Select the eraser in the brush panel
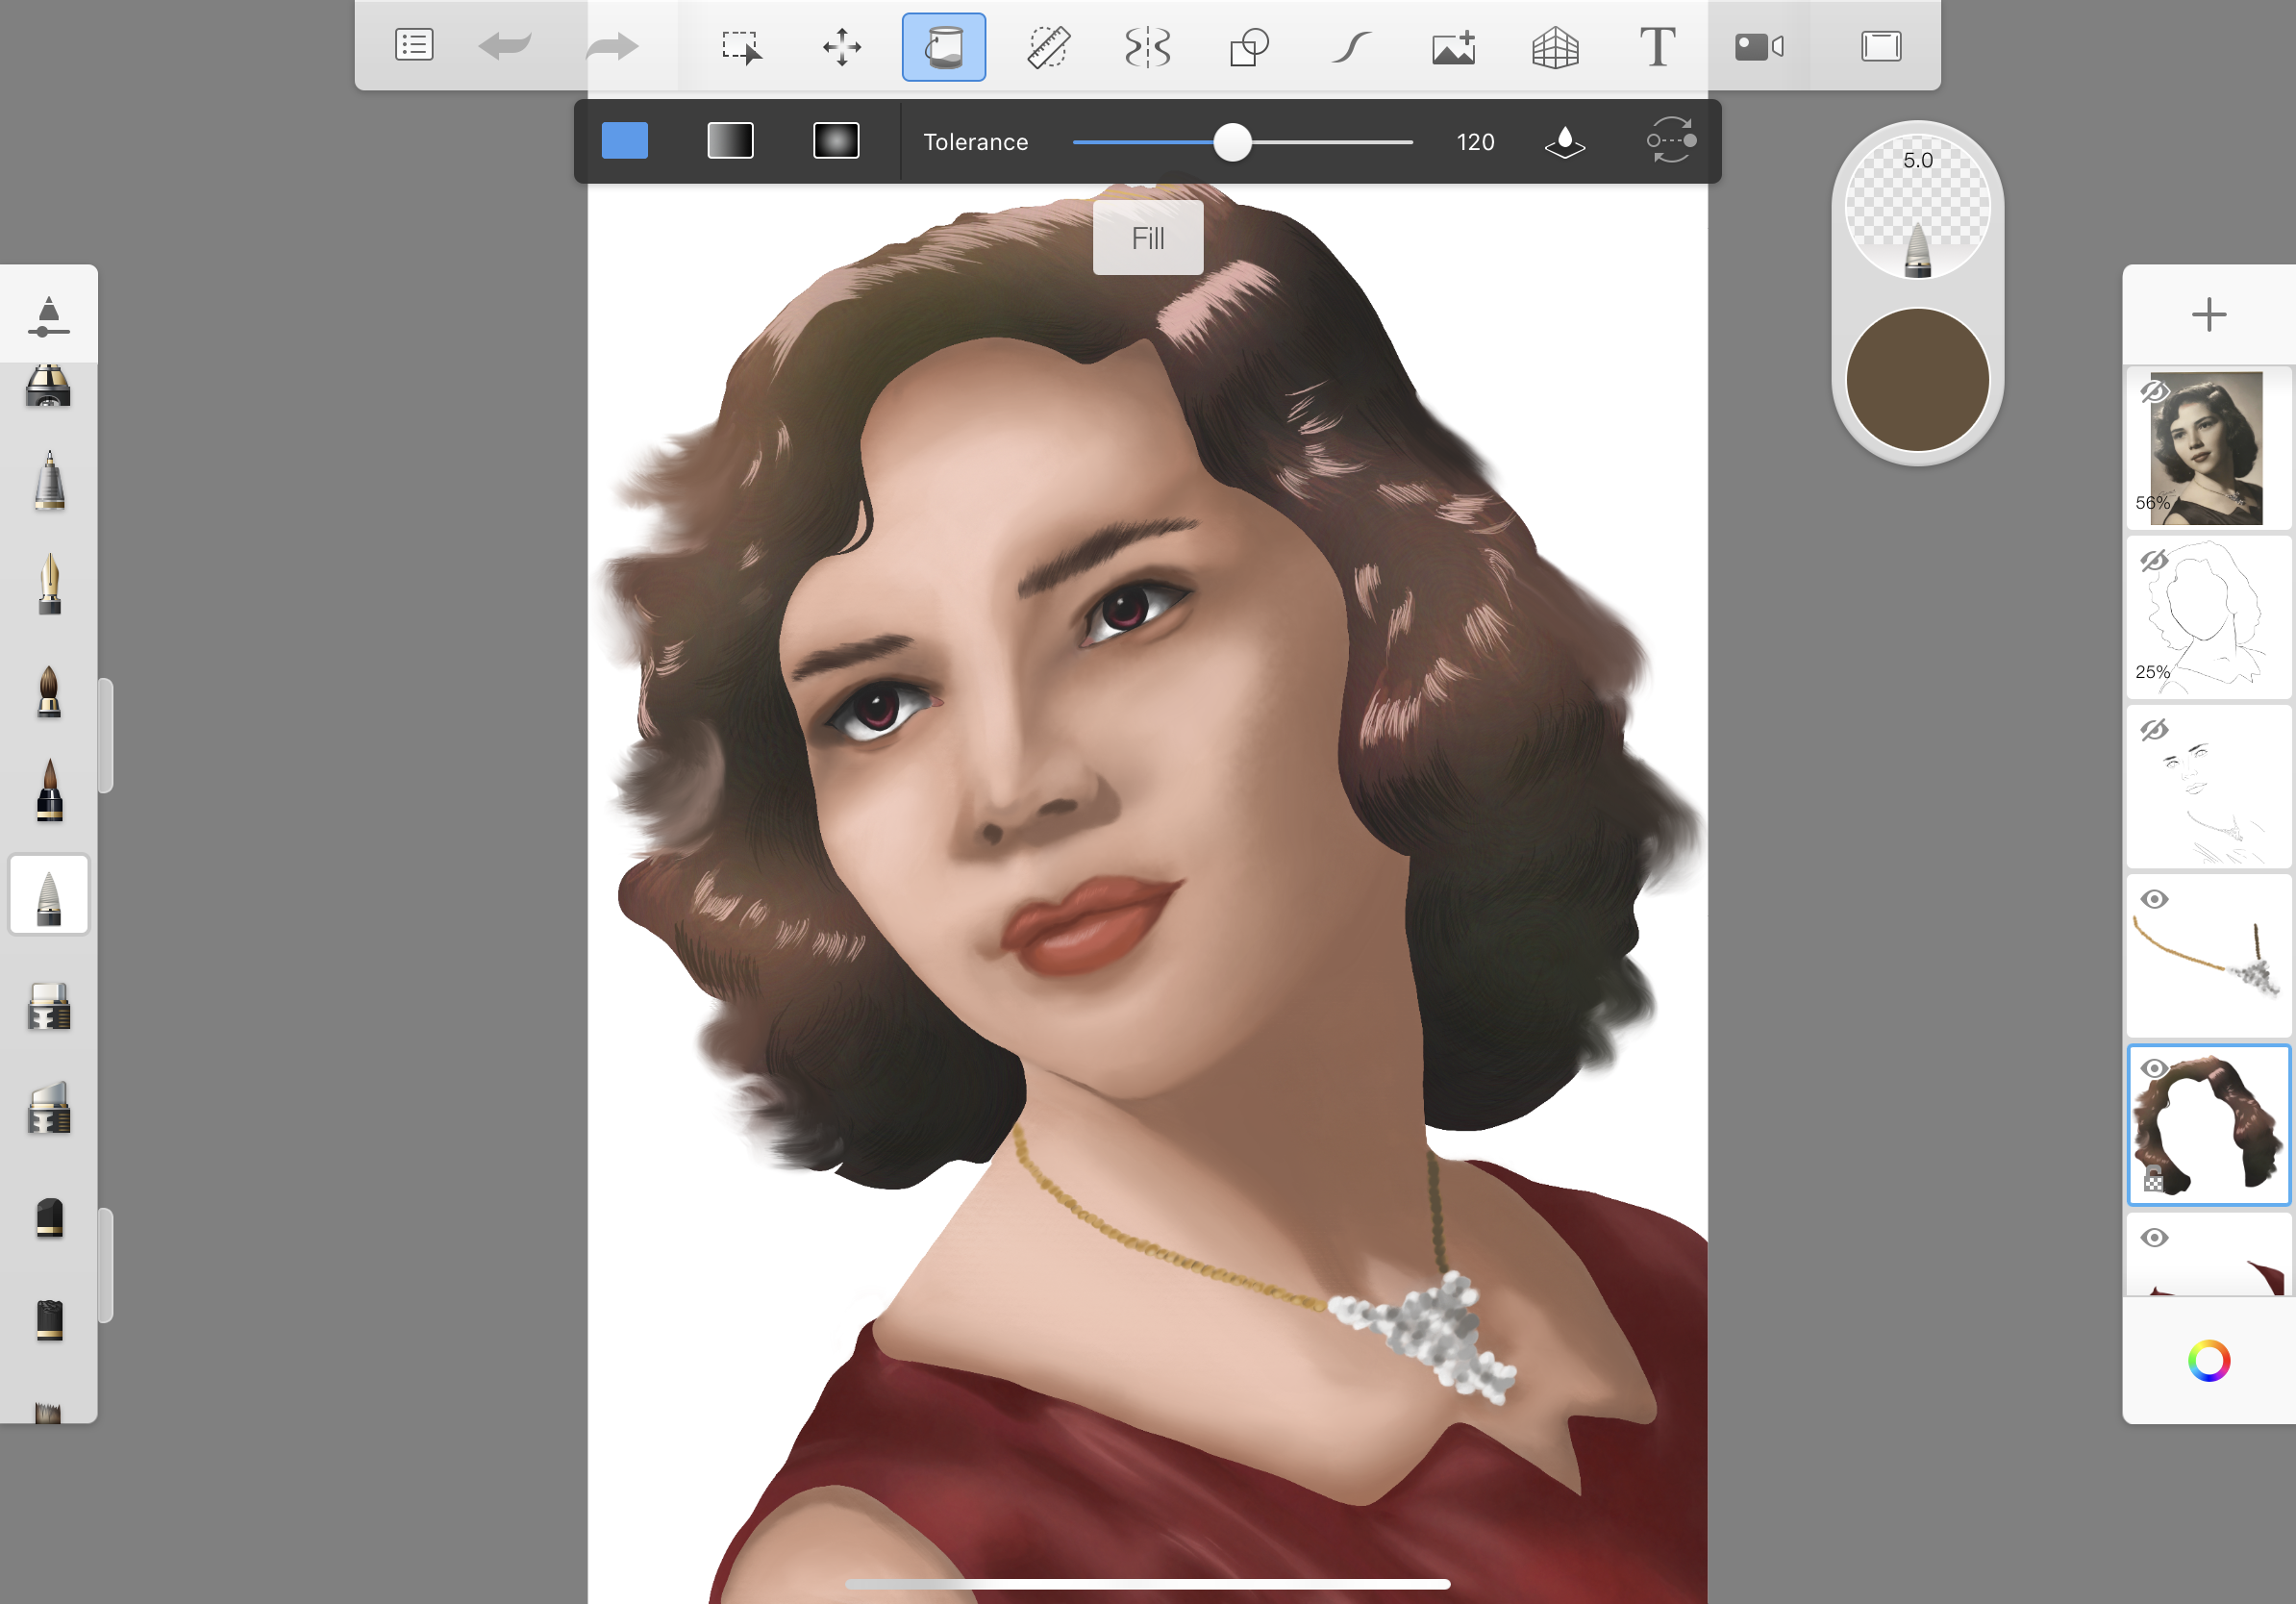Image resolution: width=2296 pixels, height=1604 pixels. (49, 1008)
